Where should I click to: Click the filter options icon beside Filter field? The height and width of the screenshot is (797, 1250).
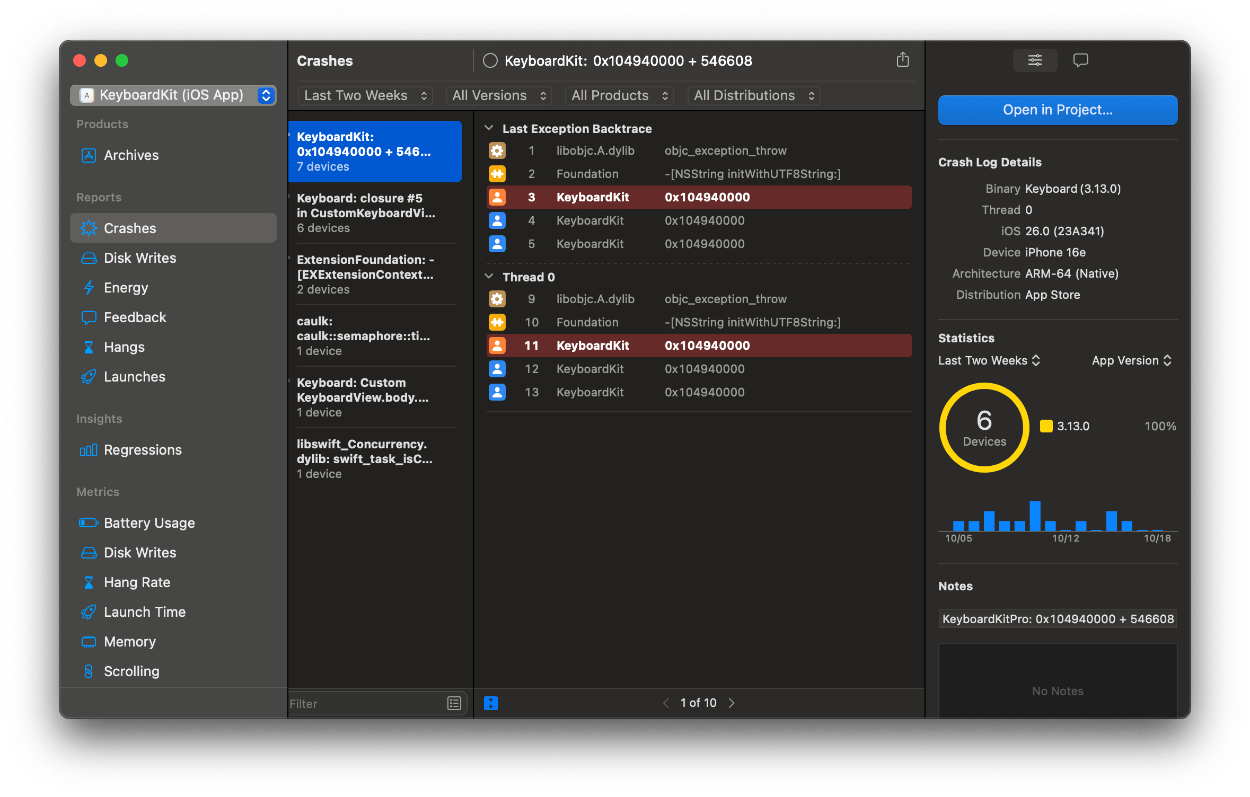coord(454,704)
